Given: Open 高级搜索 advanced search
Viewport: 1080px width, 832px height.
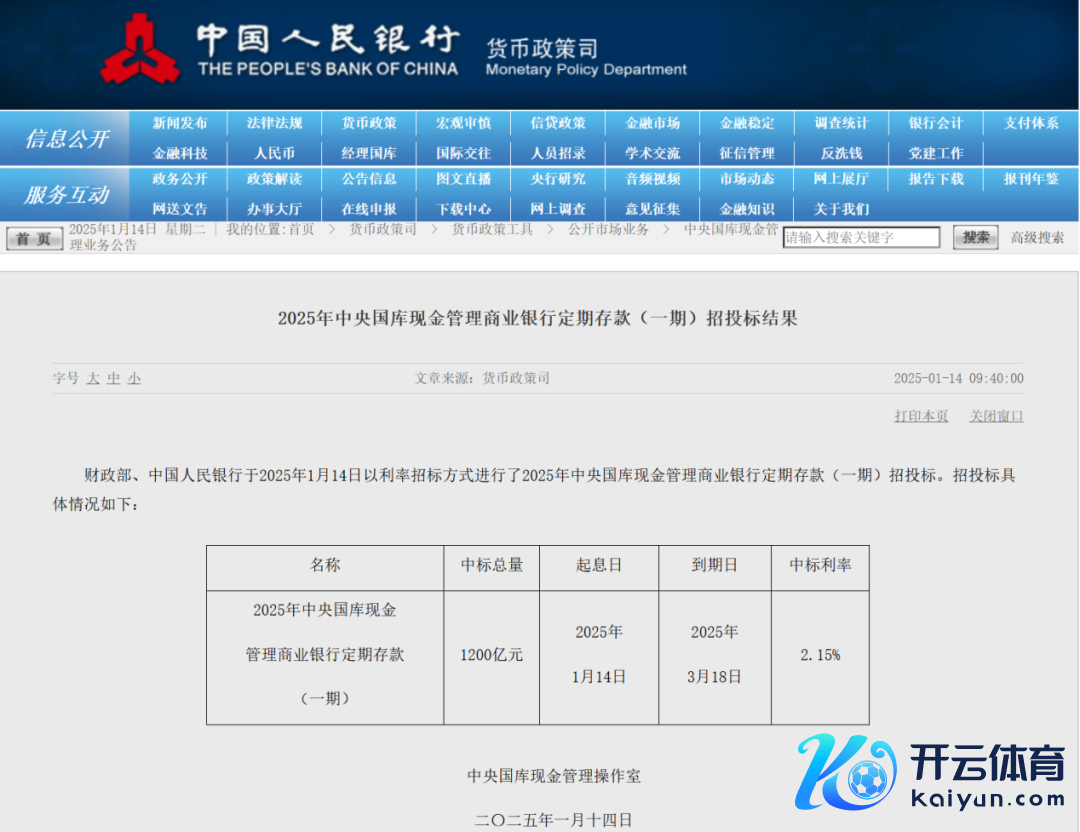Looking at the screenshot, I should (x=1037, y=238).
